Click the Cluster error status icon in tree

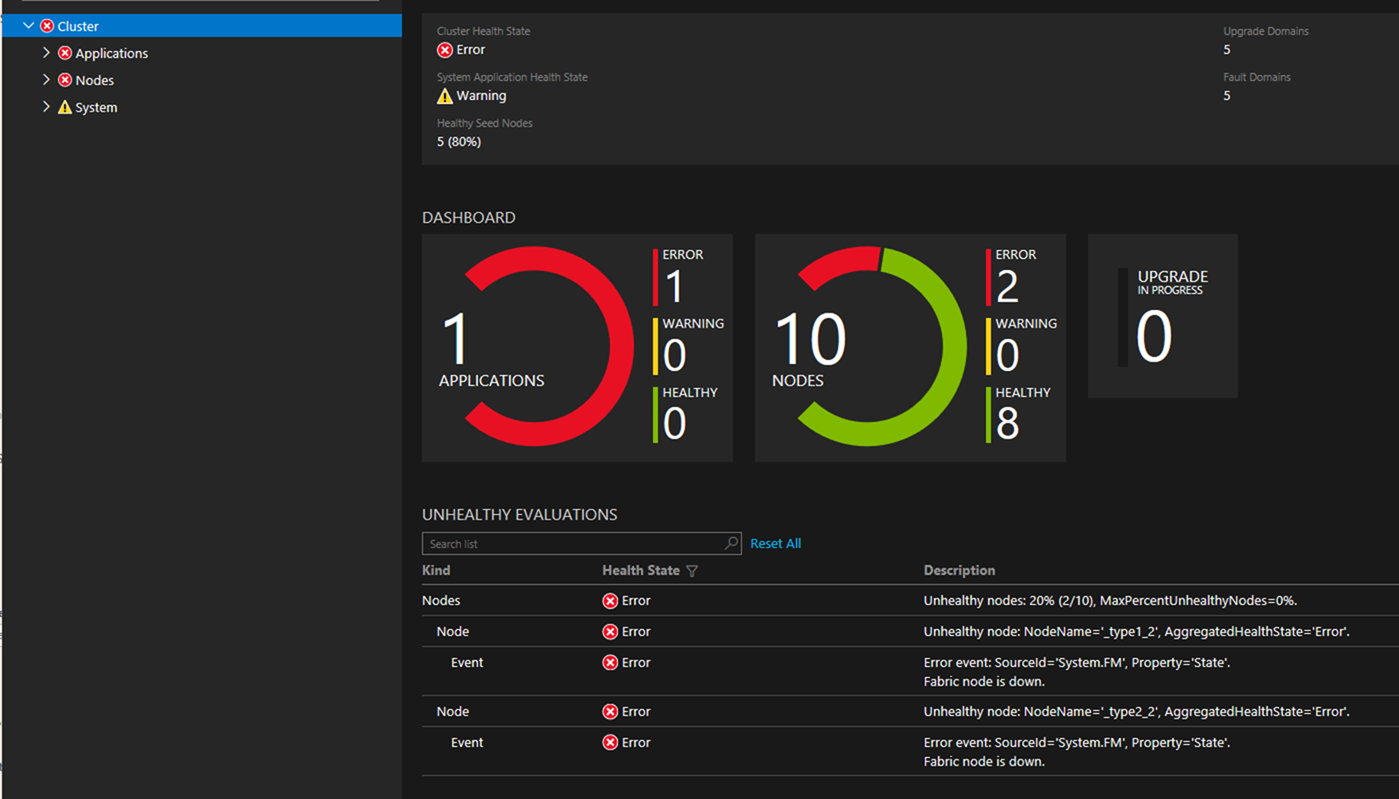pos(47,26)
